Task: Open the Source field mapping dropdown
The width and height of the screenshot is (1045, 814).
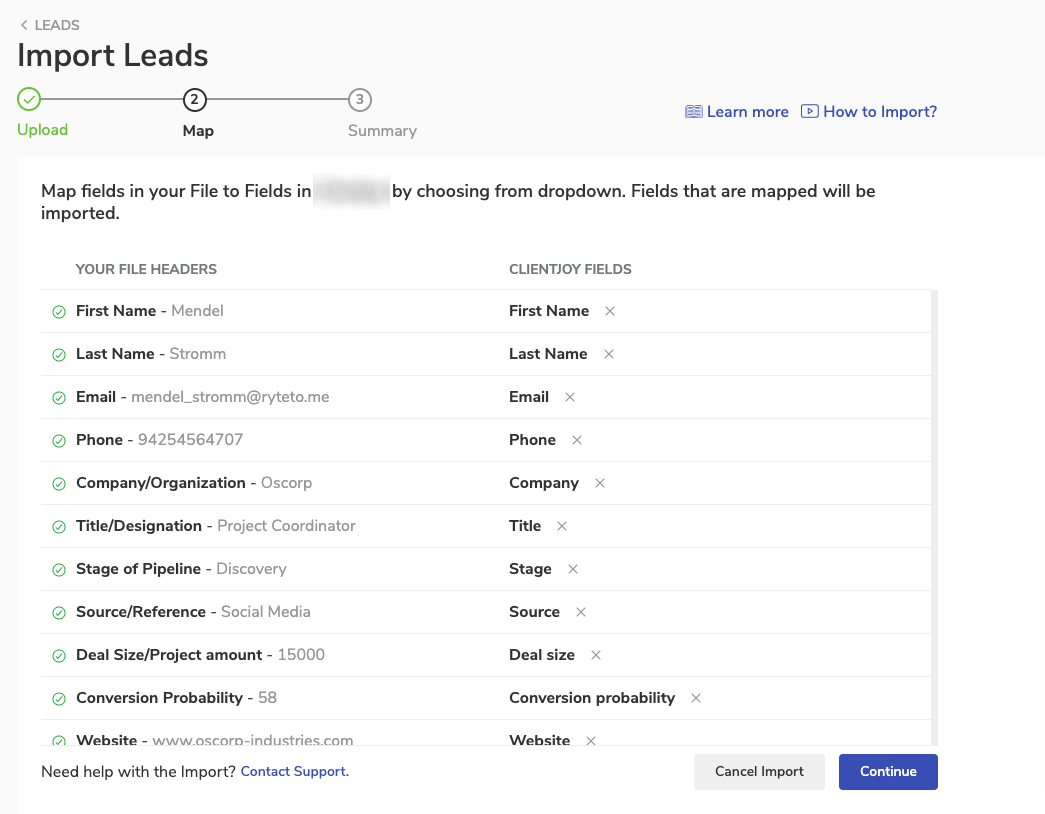Action: (534, 612)
